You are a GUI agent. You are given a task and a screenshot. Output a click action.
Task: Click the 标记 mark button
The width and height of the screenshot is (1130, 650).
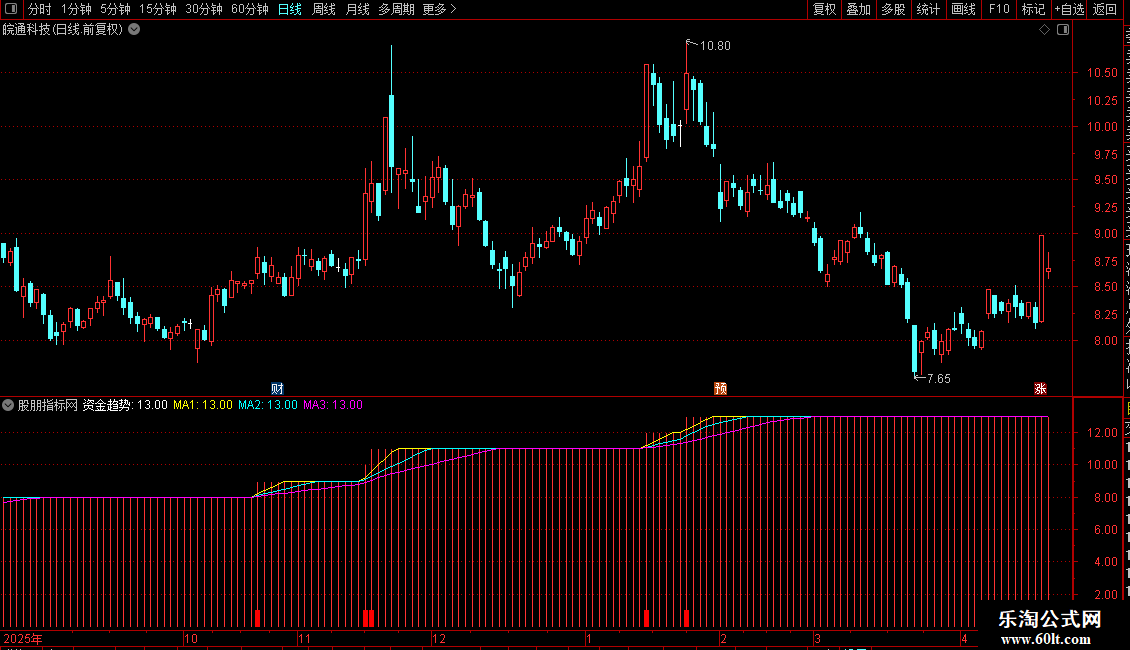pos(1033,9)
